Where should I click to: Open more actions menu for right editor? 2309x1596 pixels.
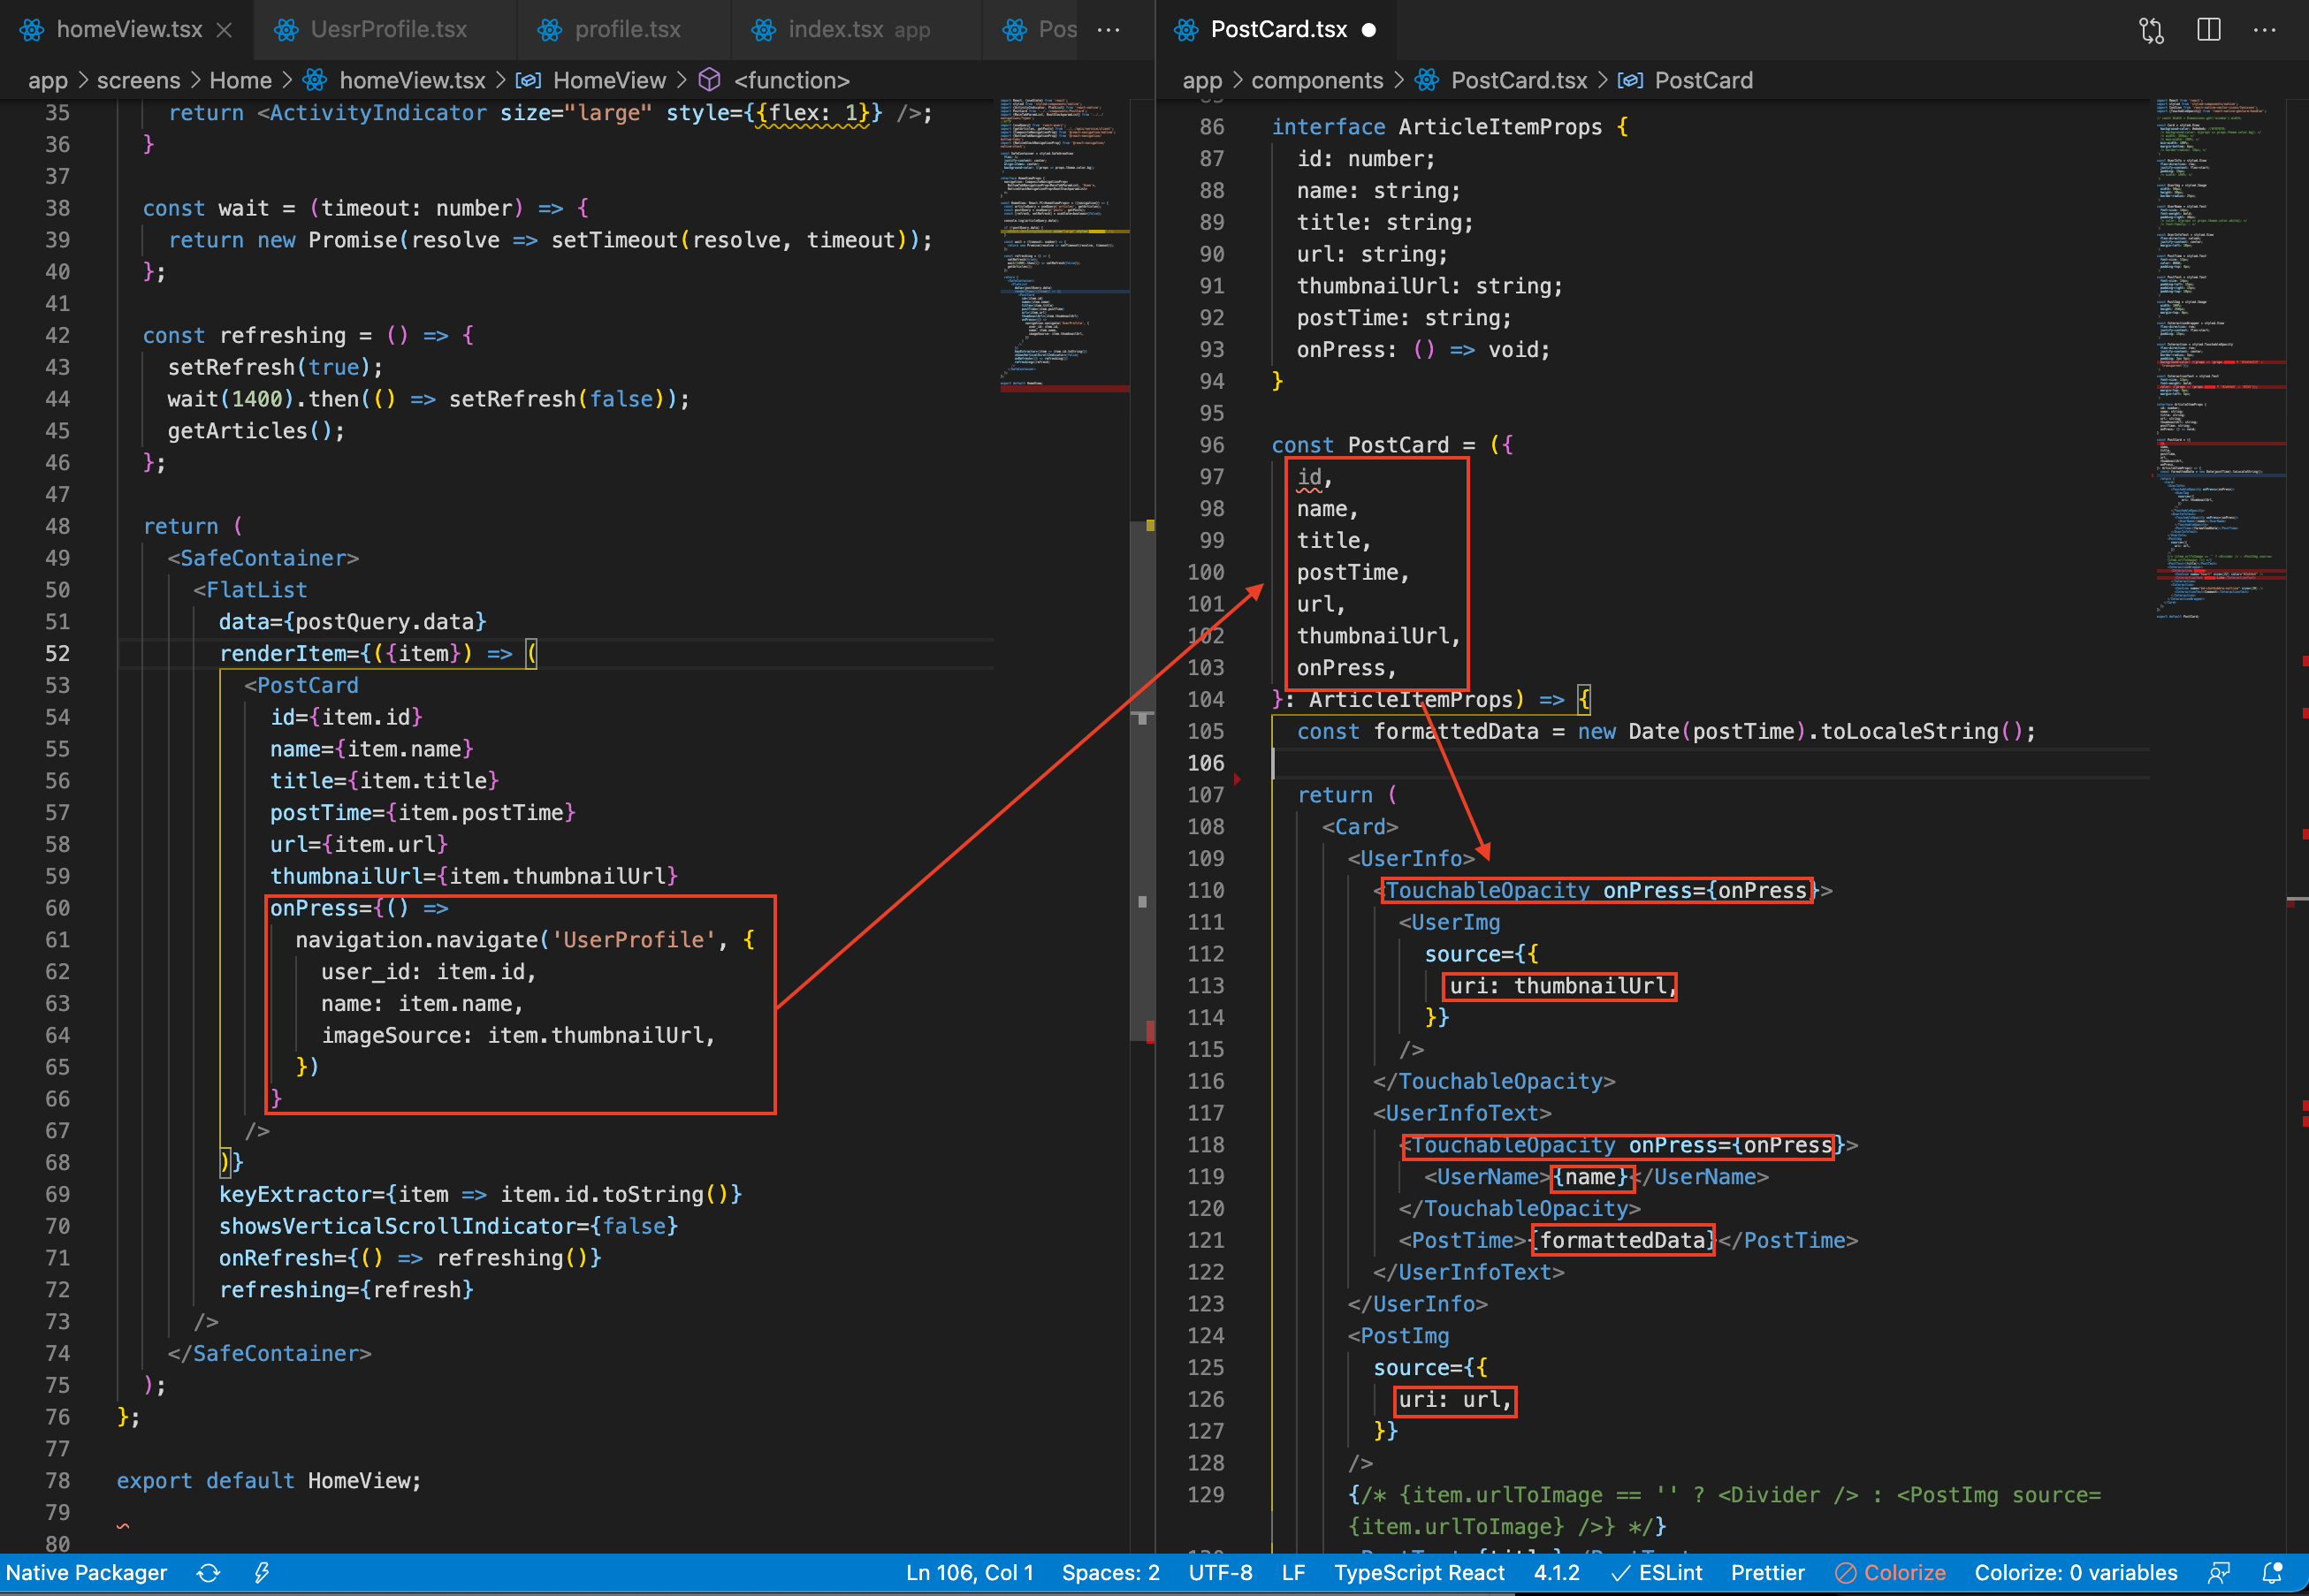click(x=2264, y=30)
